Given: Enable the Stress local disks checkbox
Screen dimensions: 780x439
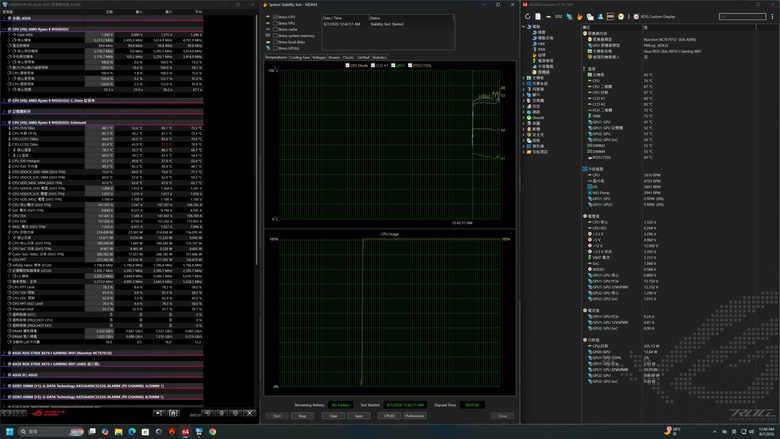Looking at the screenshot, I should [276, 42].
